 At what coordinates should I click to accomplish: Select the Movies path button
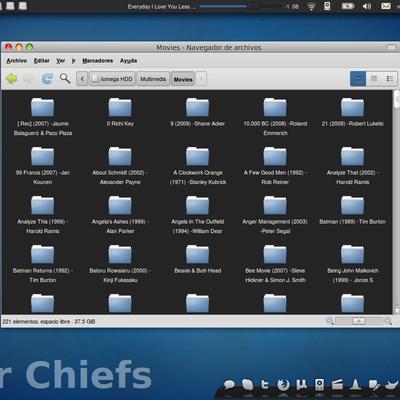click(183, 79)
